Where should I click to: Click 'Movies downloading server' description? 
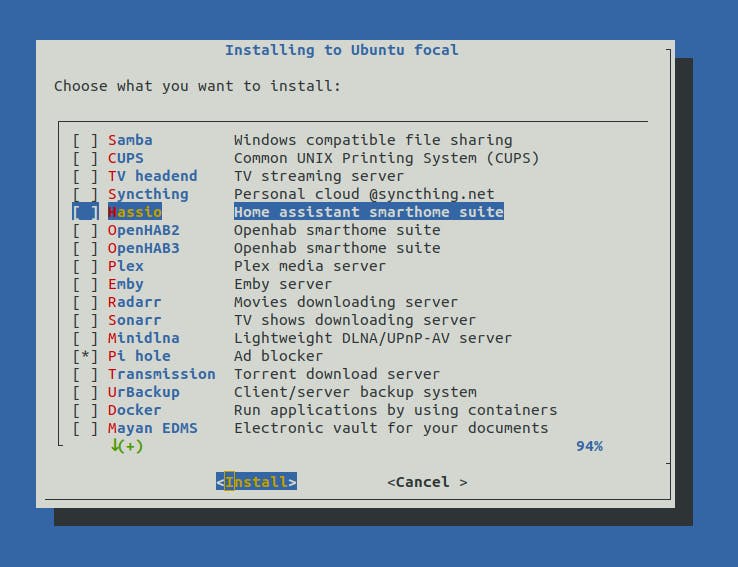click(x=346, y=302)
